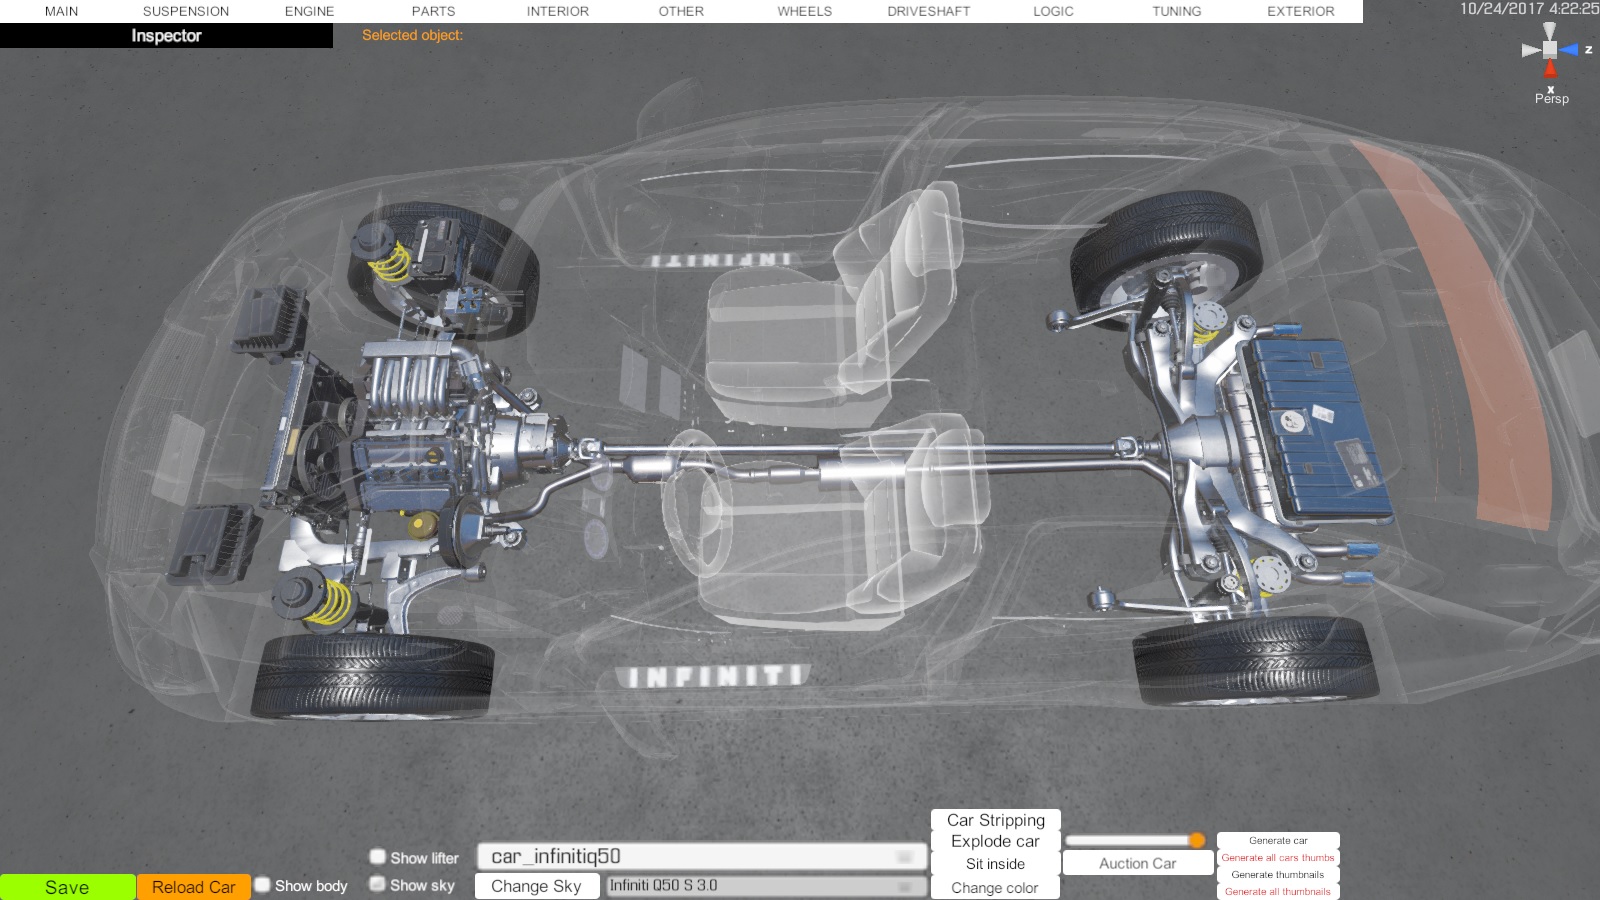Enable the Show body checkbox
The height and width of the screenshot is (900, 1600).
tap(263, 885)
